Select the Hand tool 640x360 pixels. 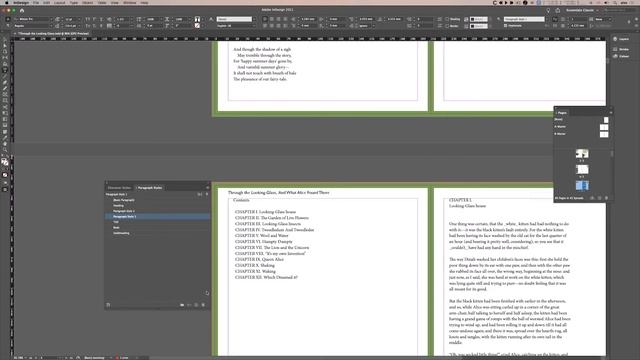pos(5,144)
